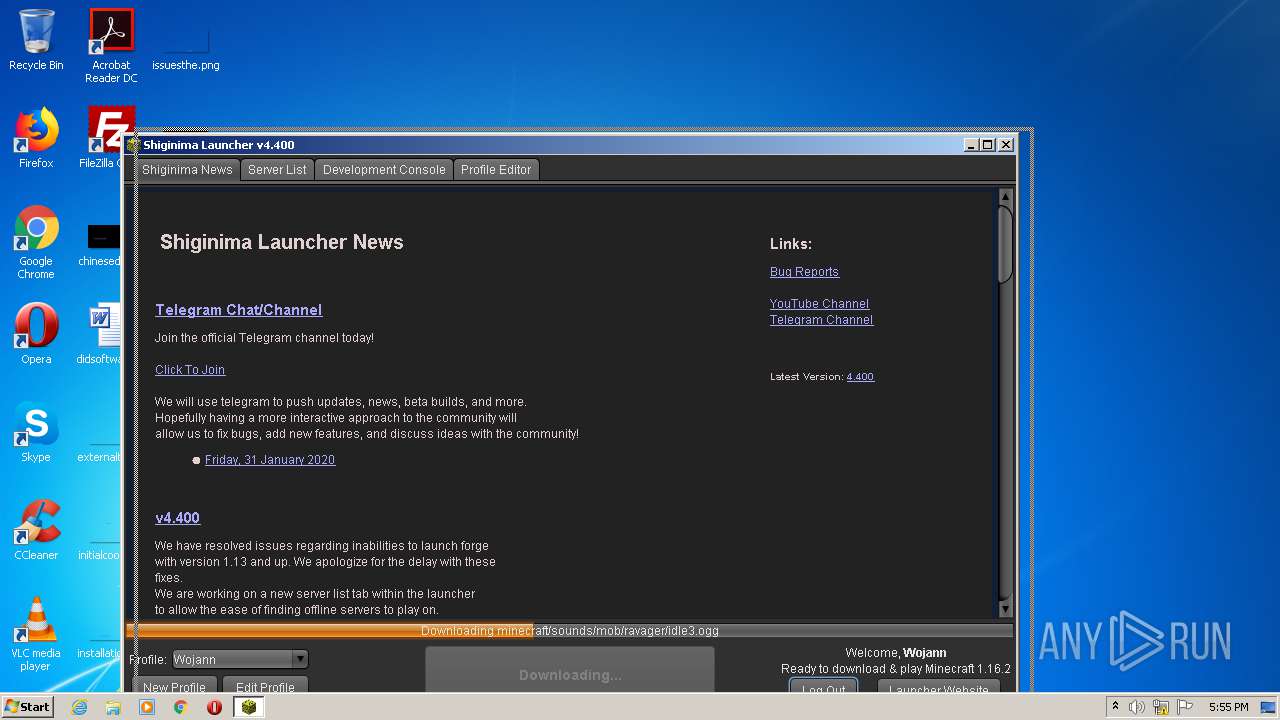Open the Profile Editor tab

[496, 170]
